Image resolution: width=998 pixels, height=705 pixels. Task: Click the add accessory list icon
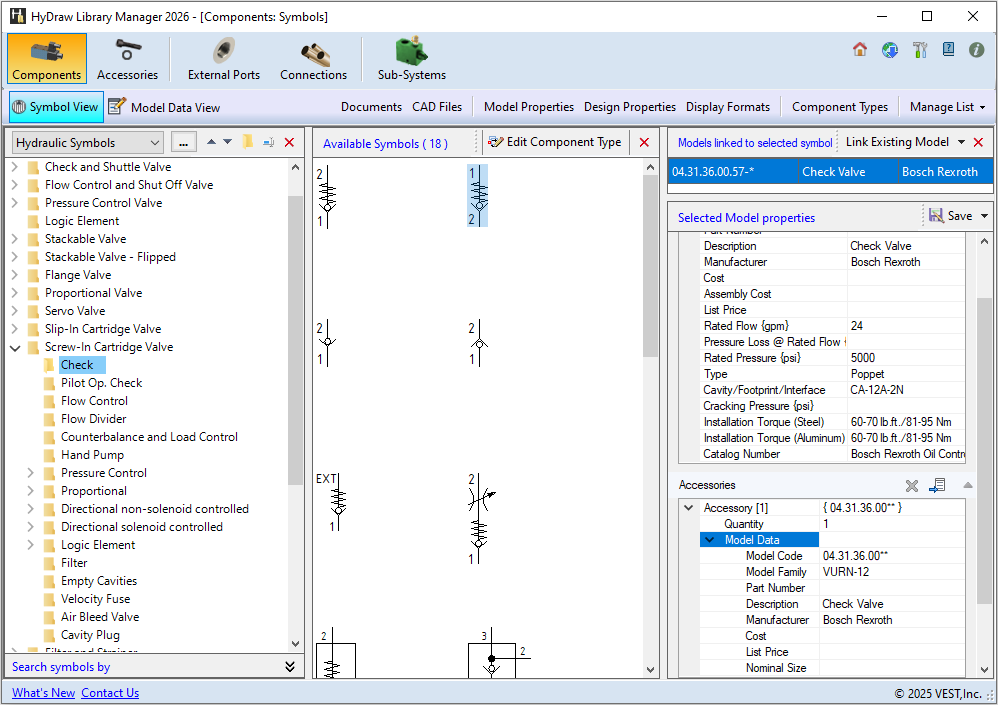pyautogui.click(x=937, y=485)
